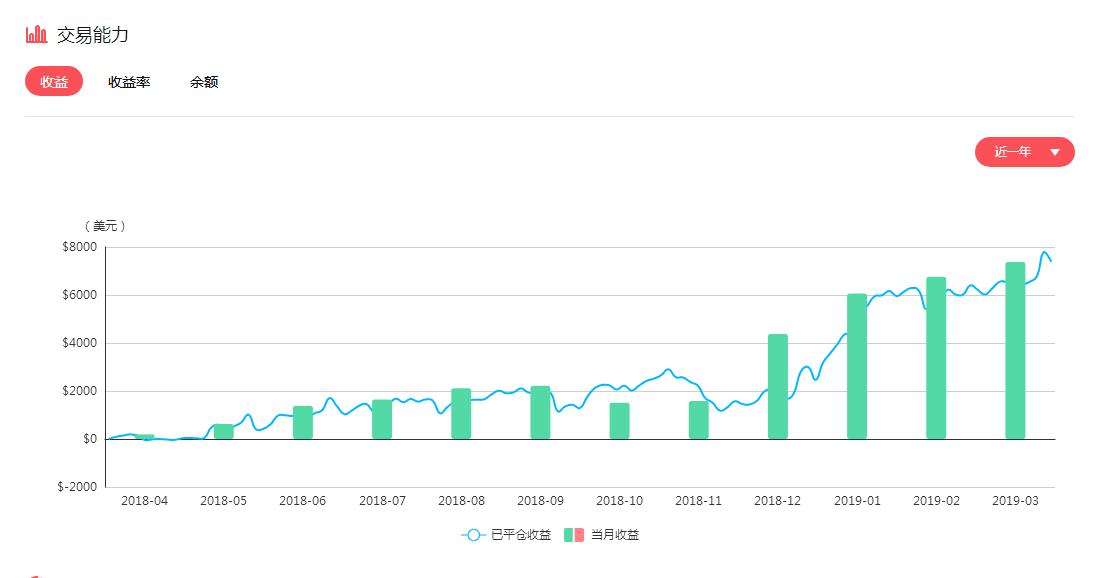Click the 2018-08 monthly bar
This screenshot has height=578, width=1099.
(x=461, y=413)
